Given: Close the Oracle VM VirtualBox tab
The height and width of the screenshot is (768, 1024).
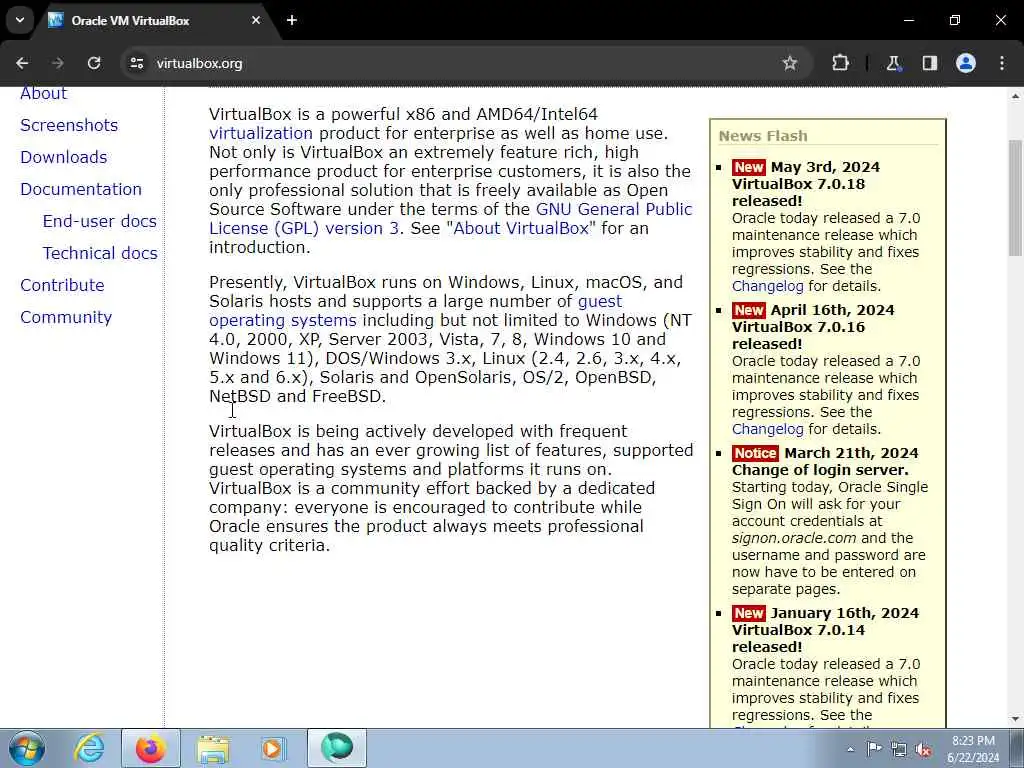Looking at the screenshot, I should pos(256,20).
